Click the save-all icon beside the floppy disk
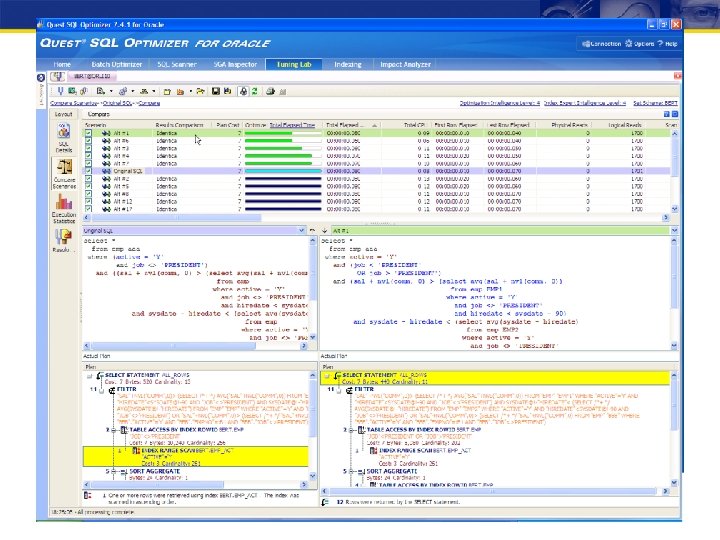720x540 pixels. (x=227, y=91)
